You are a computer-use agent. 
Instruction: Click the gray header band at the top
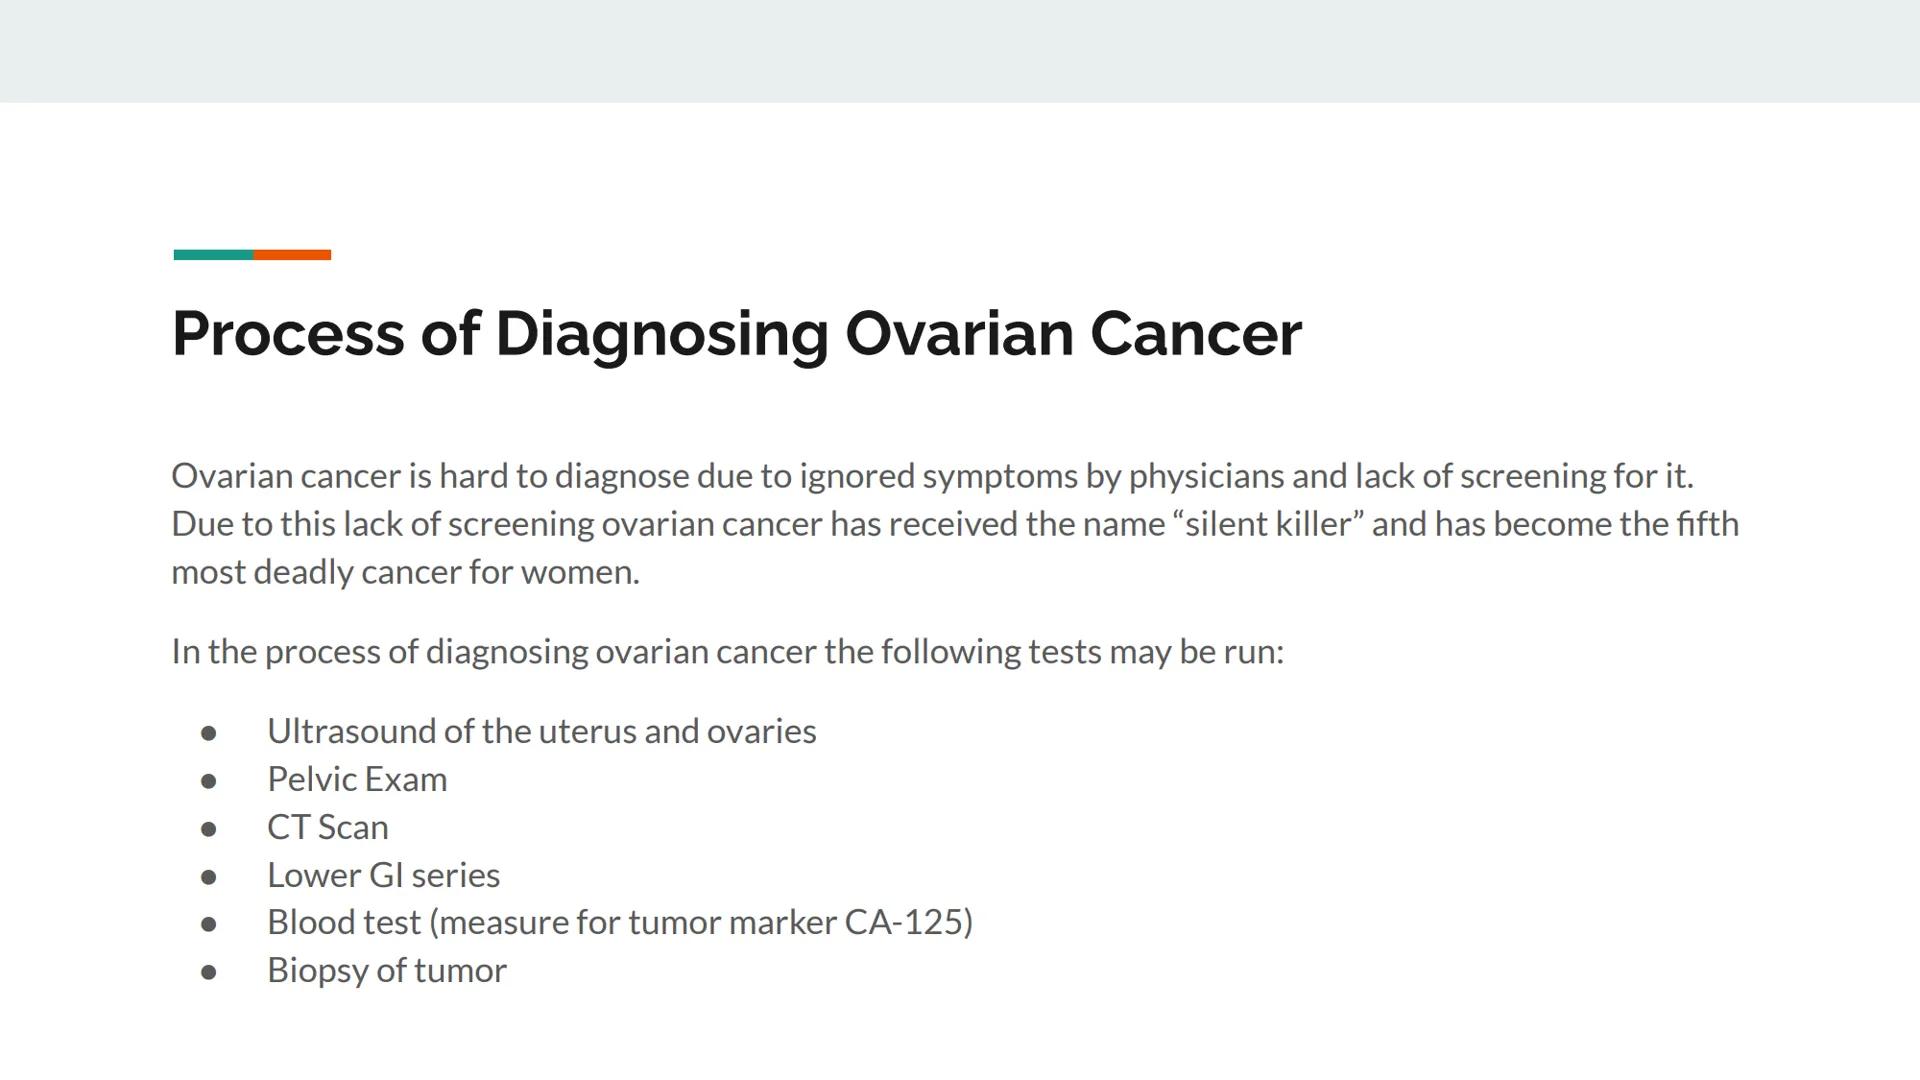pos(960,50)
